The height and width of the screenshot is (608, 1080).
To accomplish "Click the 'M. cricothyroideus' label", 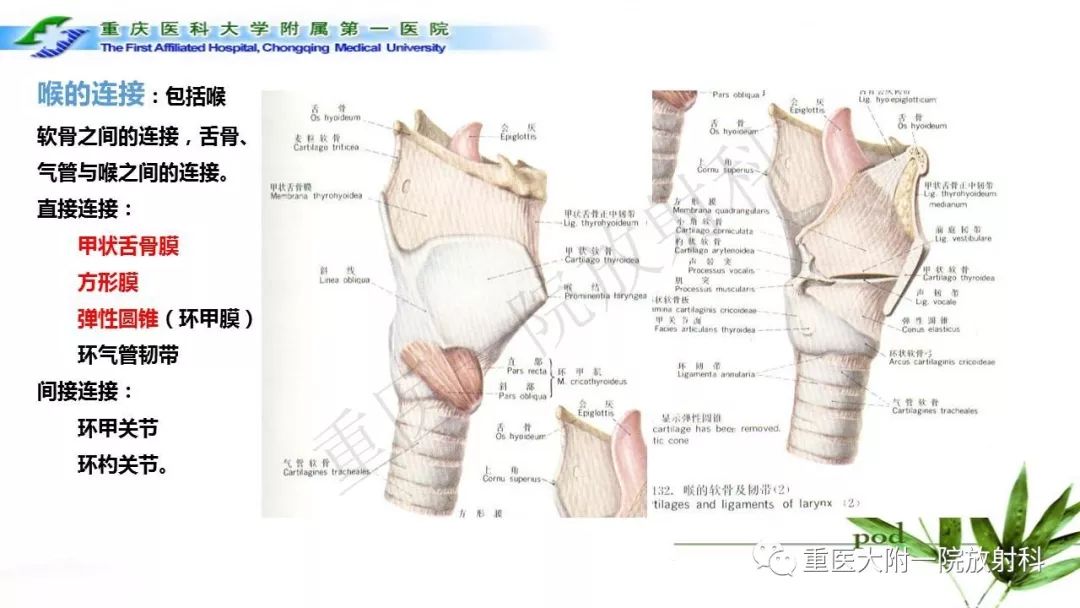I will (x=592, y=381).
